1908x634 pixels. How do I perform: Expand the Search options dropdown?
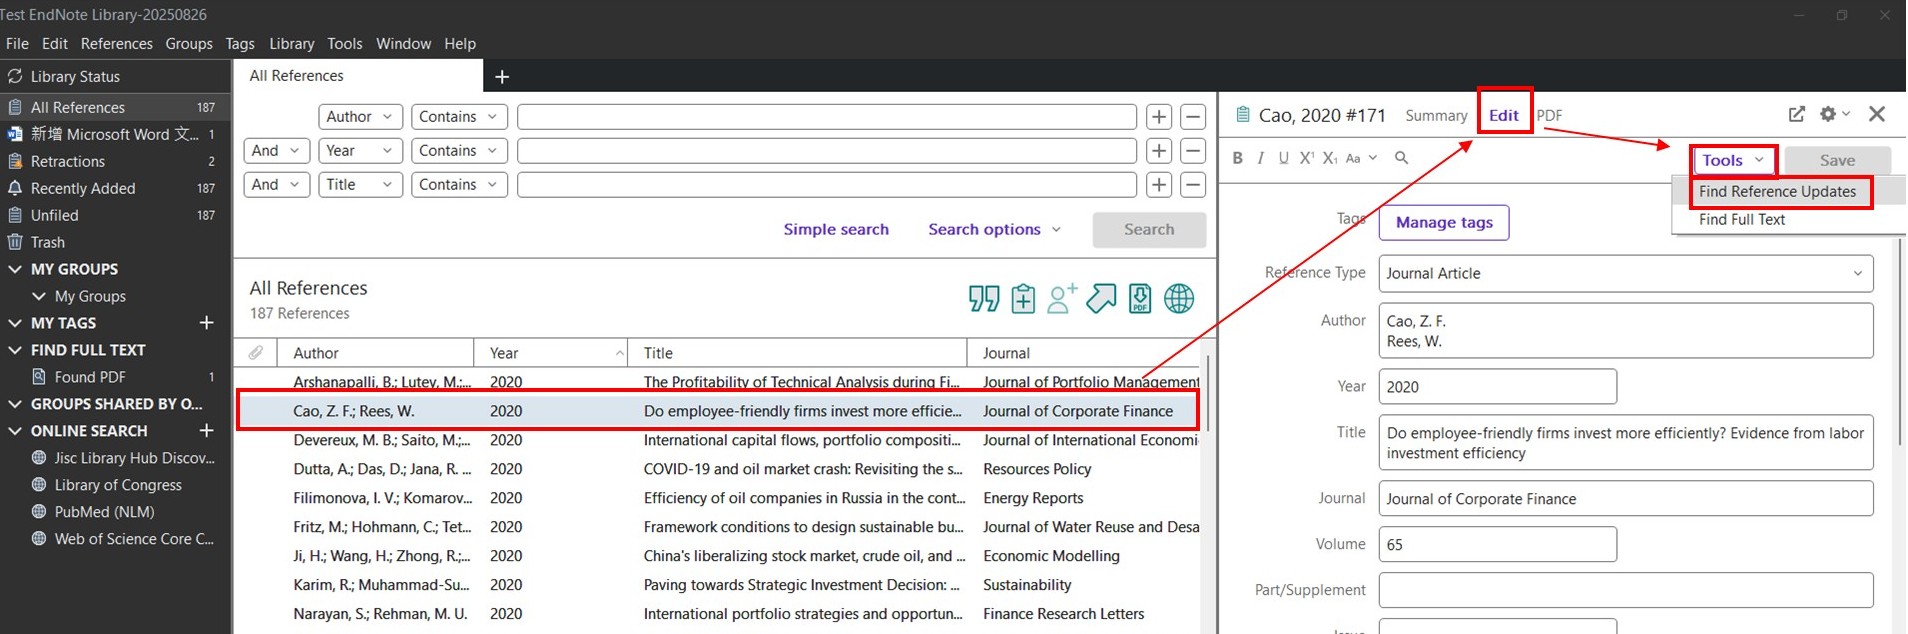pyautogui.click(x=994, y=229)
